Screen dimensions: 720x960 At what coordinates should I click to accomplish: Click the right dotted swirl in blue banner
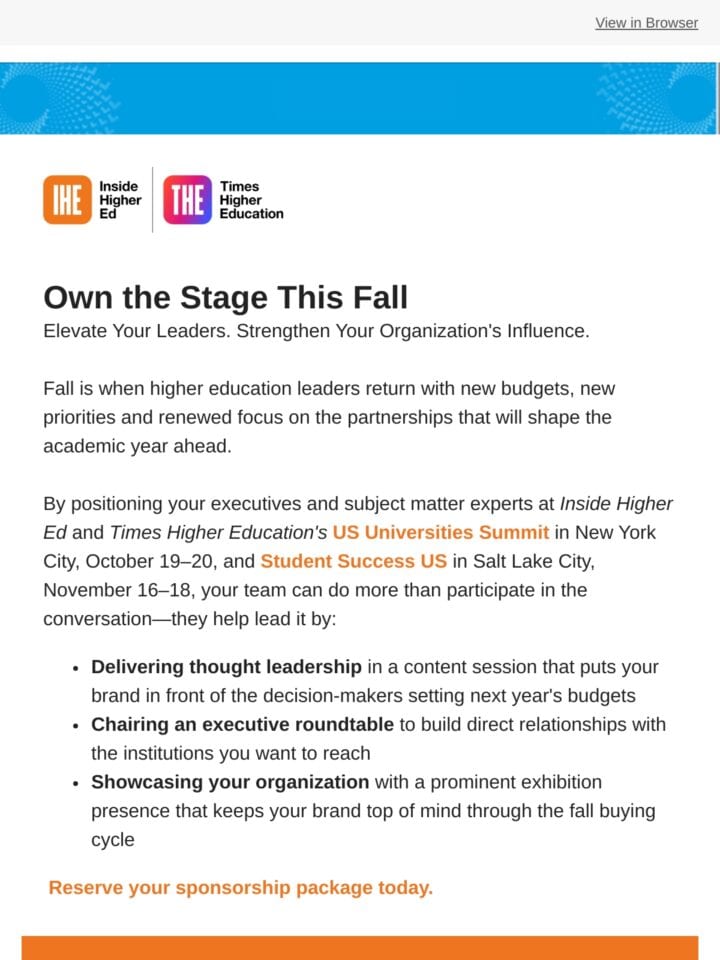pos(658,98)
